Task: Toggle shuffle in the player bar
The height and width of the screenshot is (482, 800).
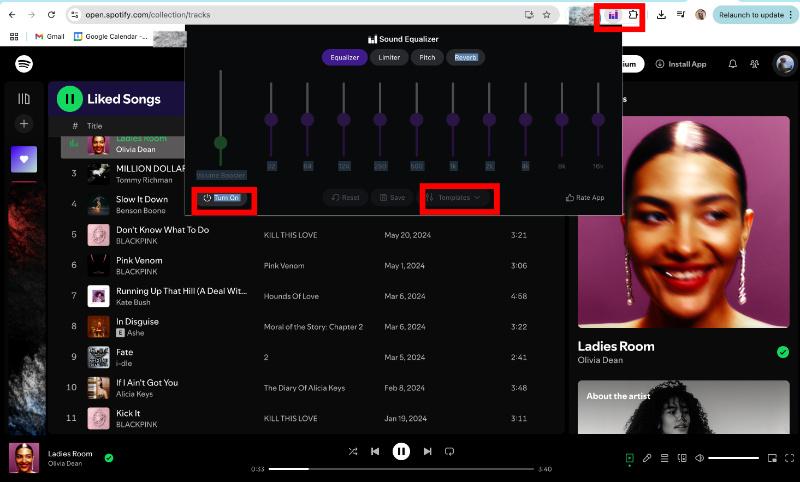Action: (x=352, y=451)
